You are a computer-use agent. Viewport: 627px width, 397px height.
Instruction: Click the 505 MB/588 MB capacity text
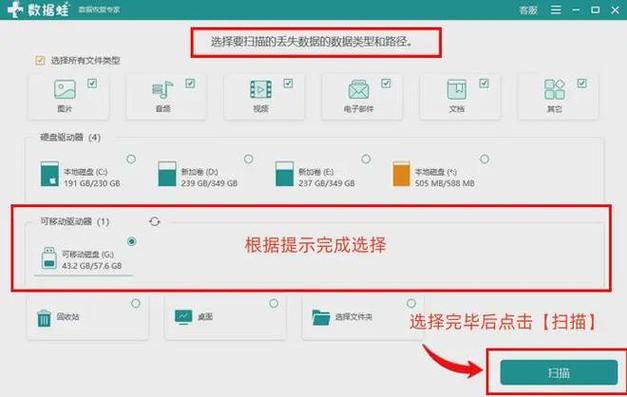coord(445,183)
